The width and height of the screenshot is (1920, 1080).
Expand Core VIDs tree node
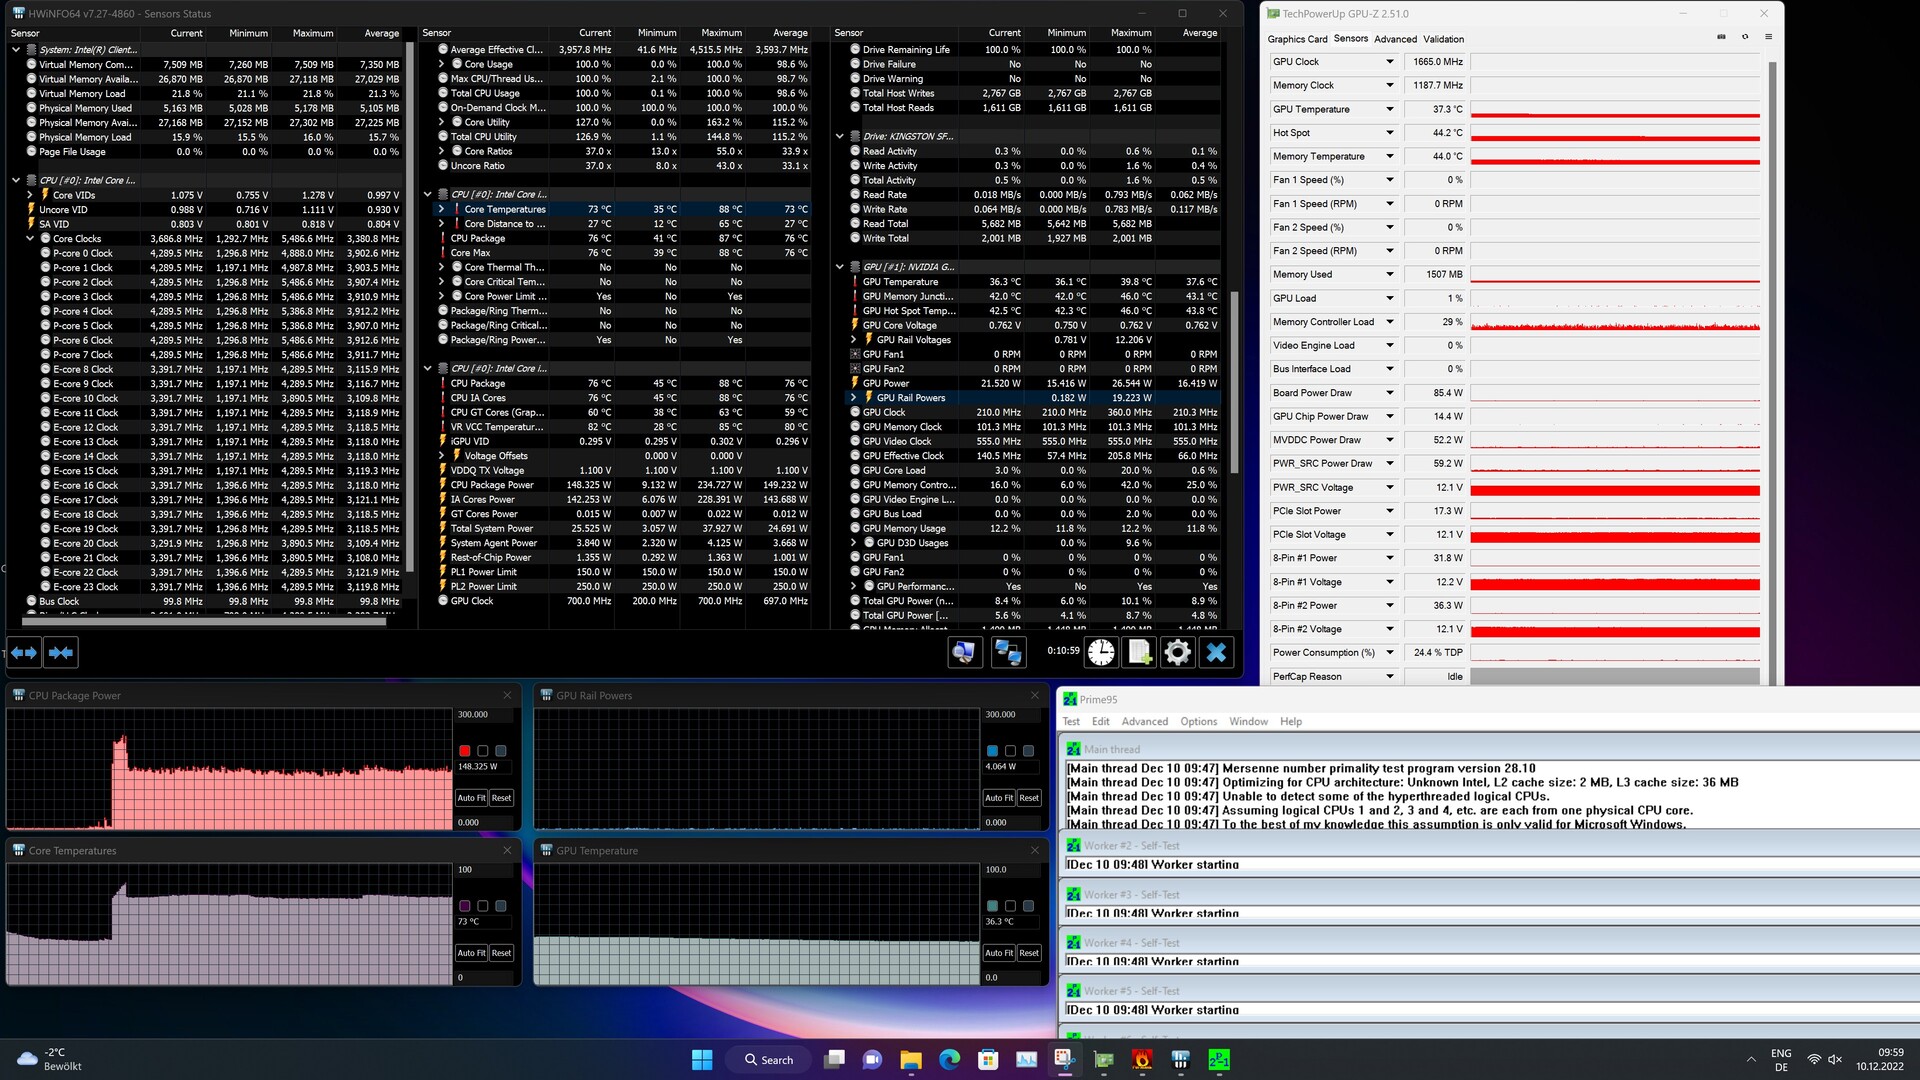(x=30, y=195)
